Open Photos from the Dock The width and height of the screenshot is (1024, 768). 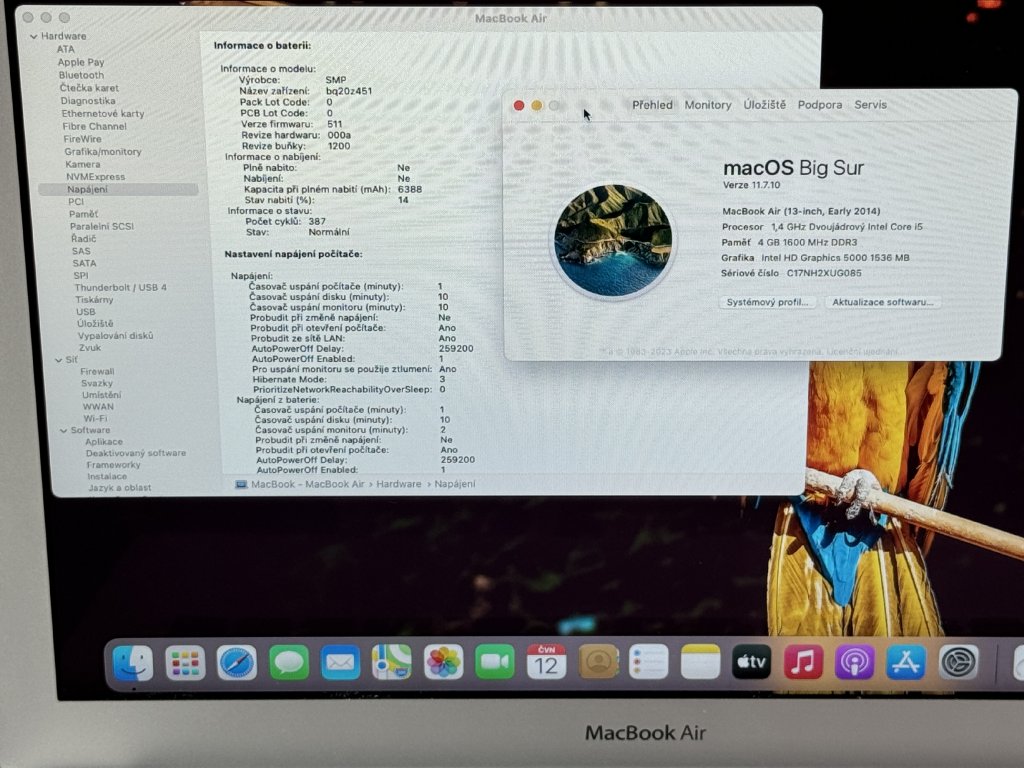[x=443, y=662]
